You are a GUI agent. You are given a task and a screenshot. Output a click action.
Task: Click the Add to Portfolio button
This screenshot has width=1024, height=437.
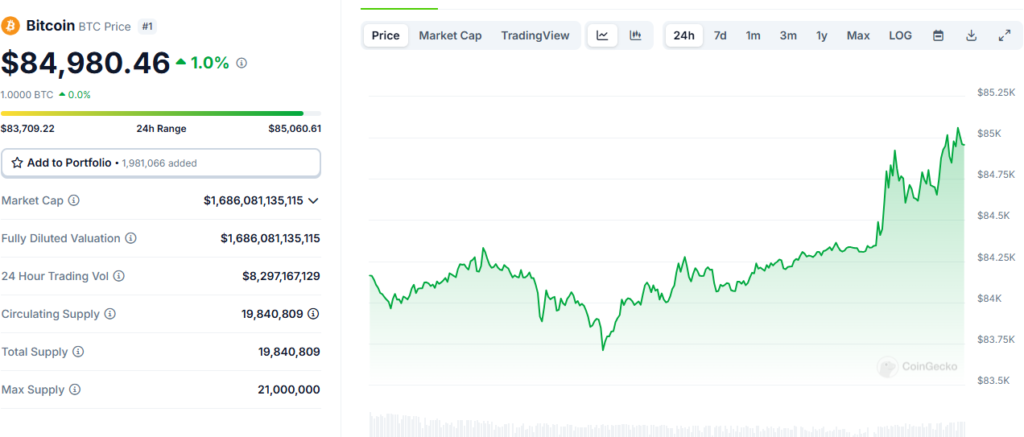pos(161,163)
